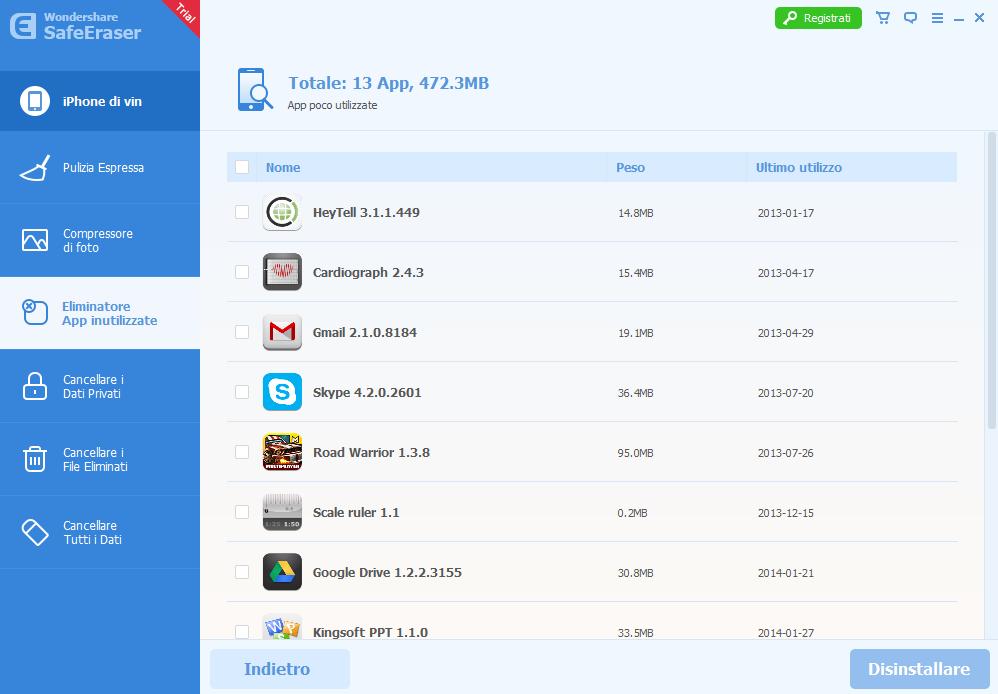The height and width of the screenshot is (694, 998).
Task: Click the Road Warrior 1.3.8 name
Action: [x=371, y=452]
